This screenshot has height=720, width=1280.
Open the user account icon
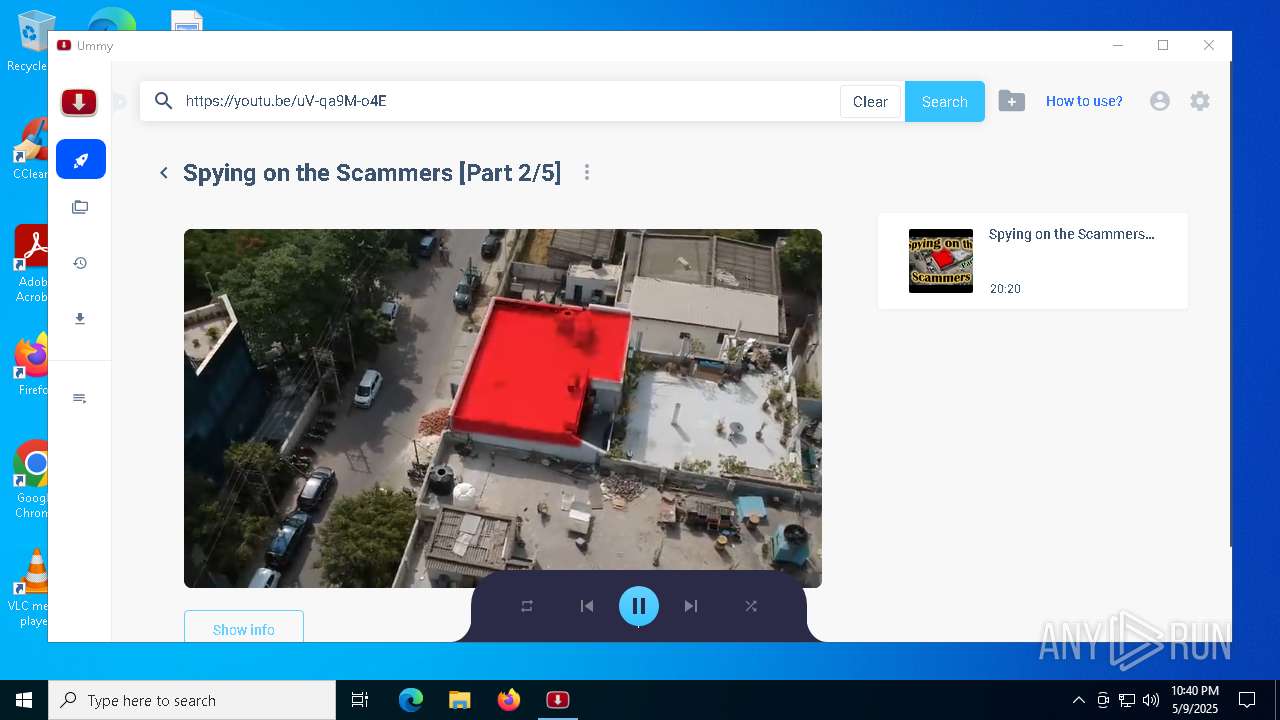tap(1160, 101)
